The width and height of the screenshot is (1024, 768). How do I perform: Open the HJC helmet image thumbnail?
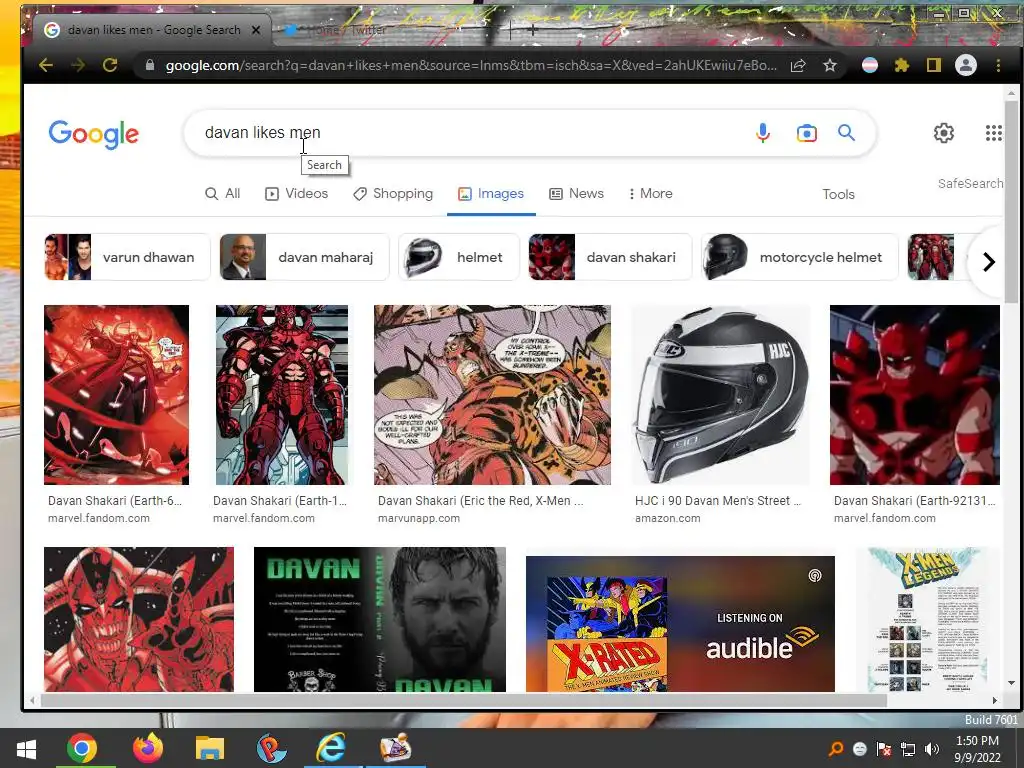tap(720, 395)
